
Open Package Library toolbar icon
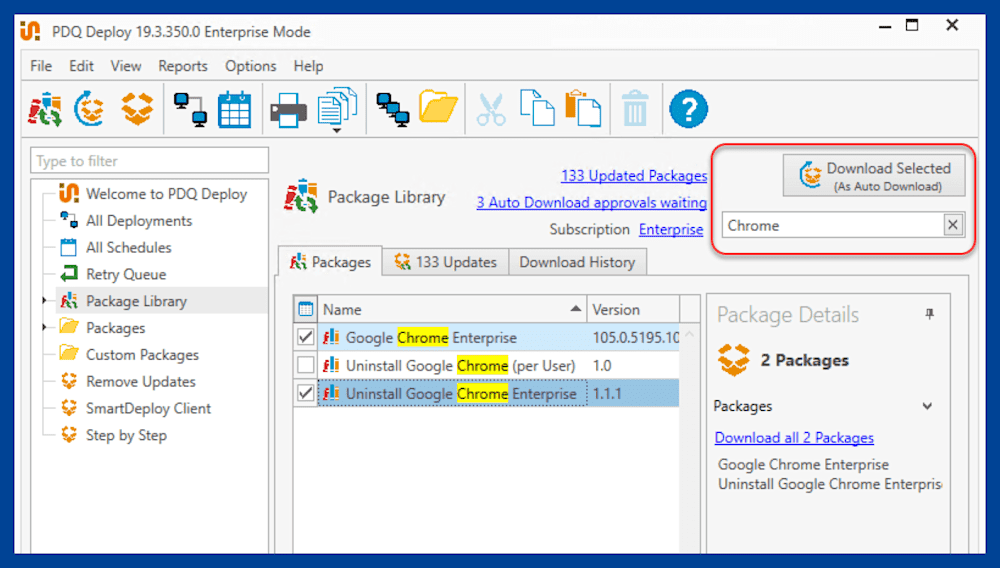coord(45,109)
